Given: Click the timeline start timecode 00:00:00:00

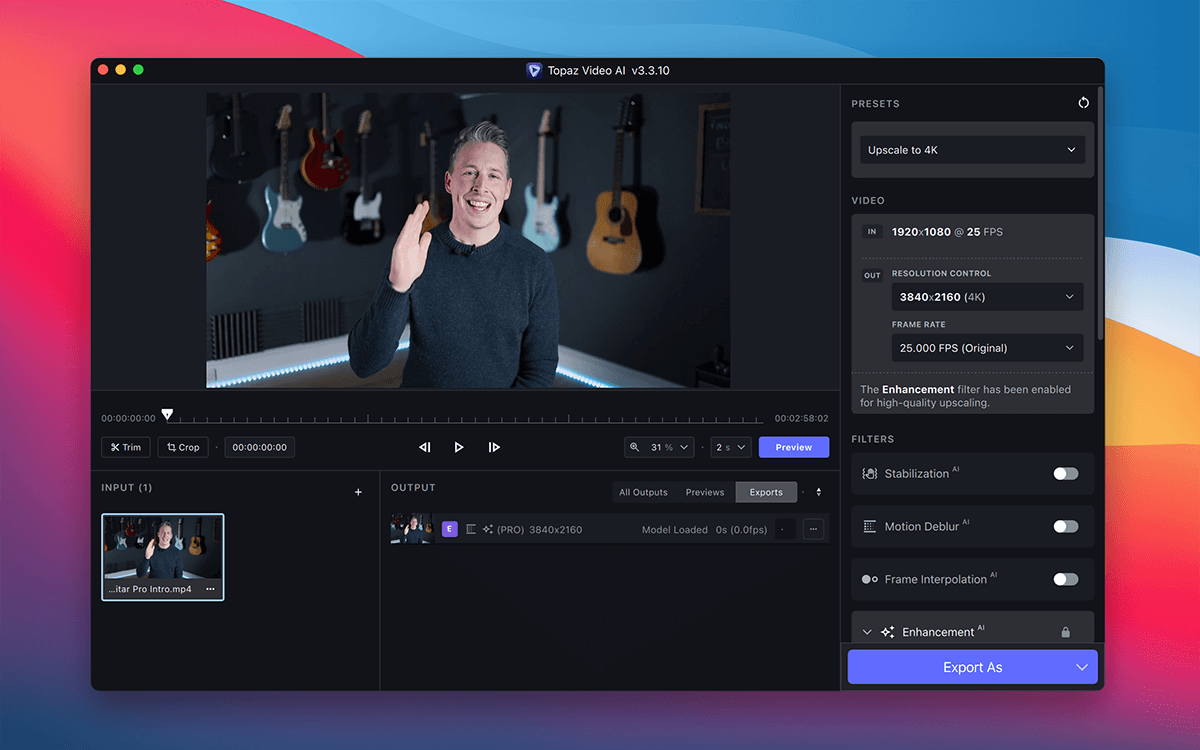Looking at the screenshot, I should [x=128, y=418].
